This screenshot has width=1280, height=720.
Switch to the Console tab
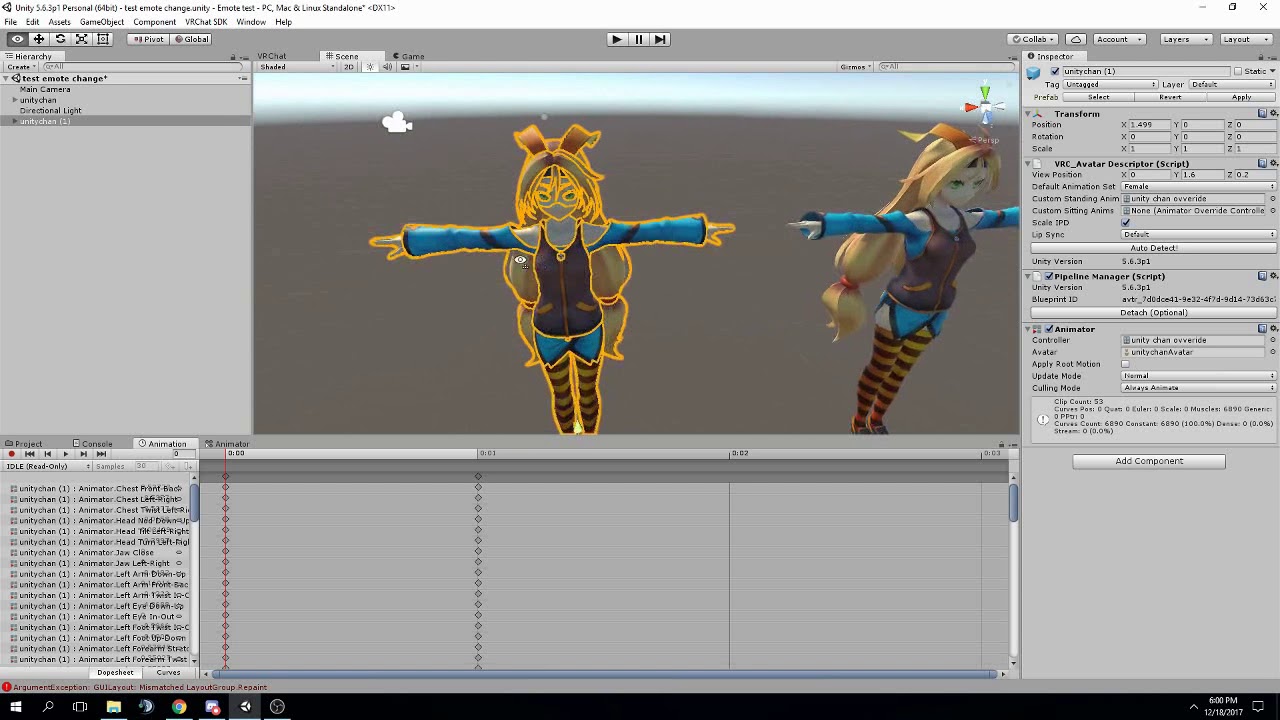pyautogui.click(x=92, y=444)
